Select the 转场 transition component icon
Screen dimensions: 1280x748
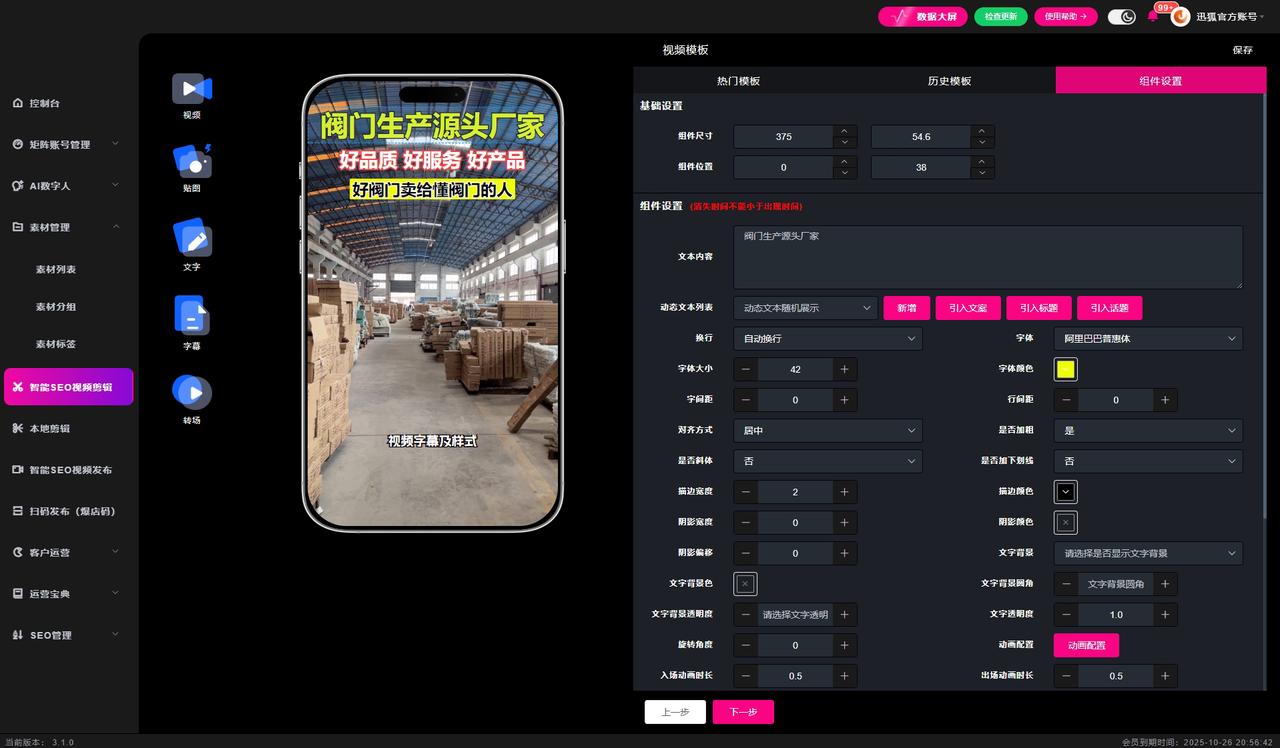click(x=191, y=392)
